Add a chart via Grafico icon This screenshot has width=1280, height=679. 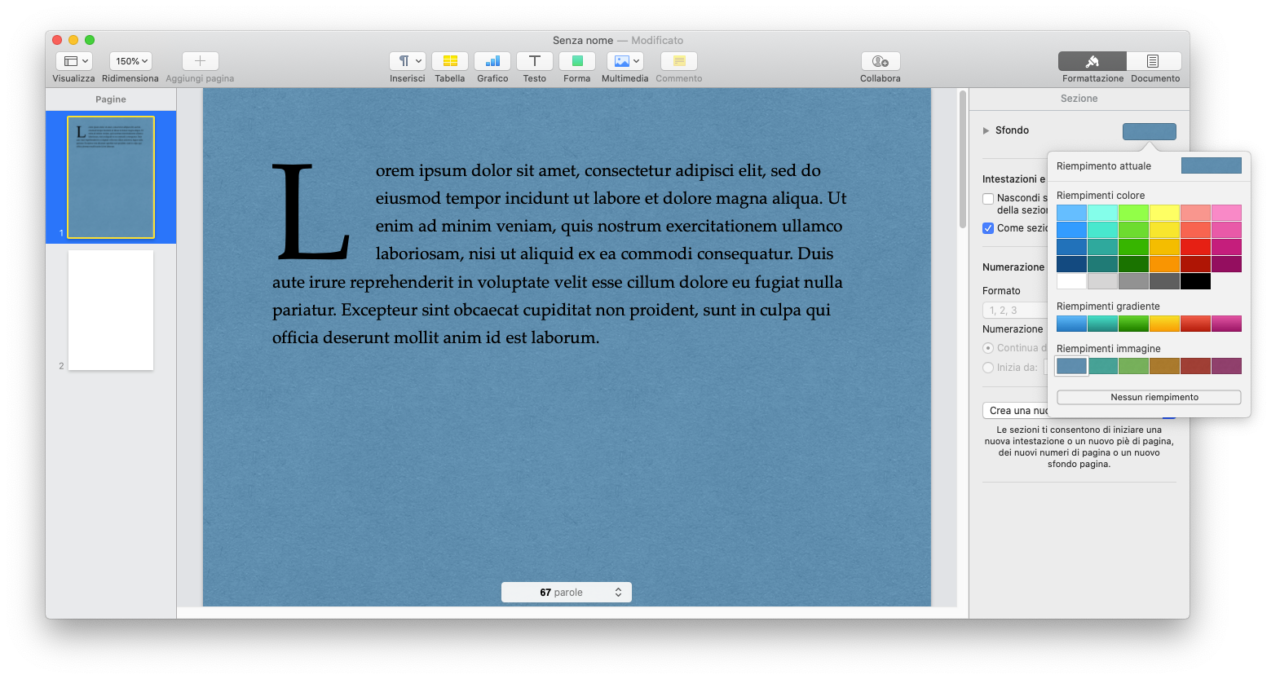pos(492,61)
